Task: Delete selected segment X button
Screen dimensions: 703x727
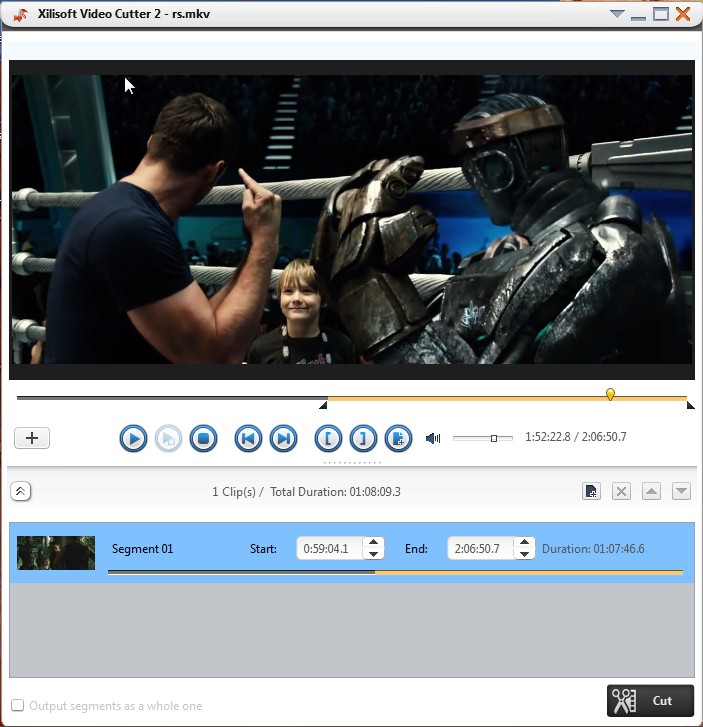Action: (621, 491)
